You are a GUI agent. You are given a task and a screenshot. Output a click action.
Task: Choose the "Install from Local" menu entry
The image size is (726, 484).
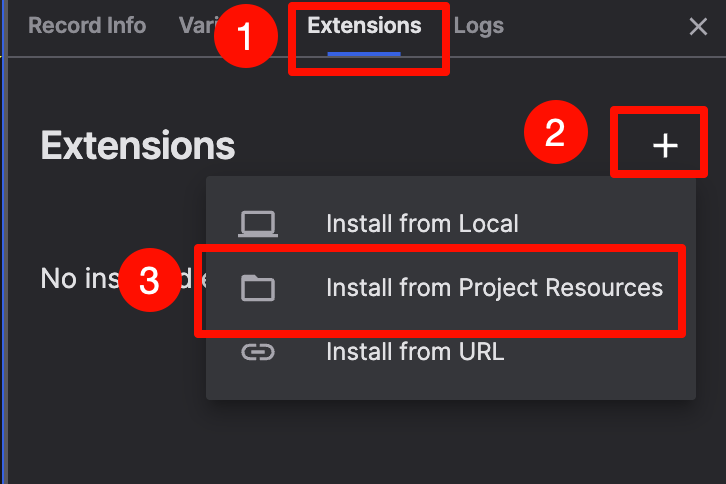422,224
